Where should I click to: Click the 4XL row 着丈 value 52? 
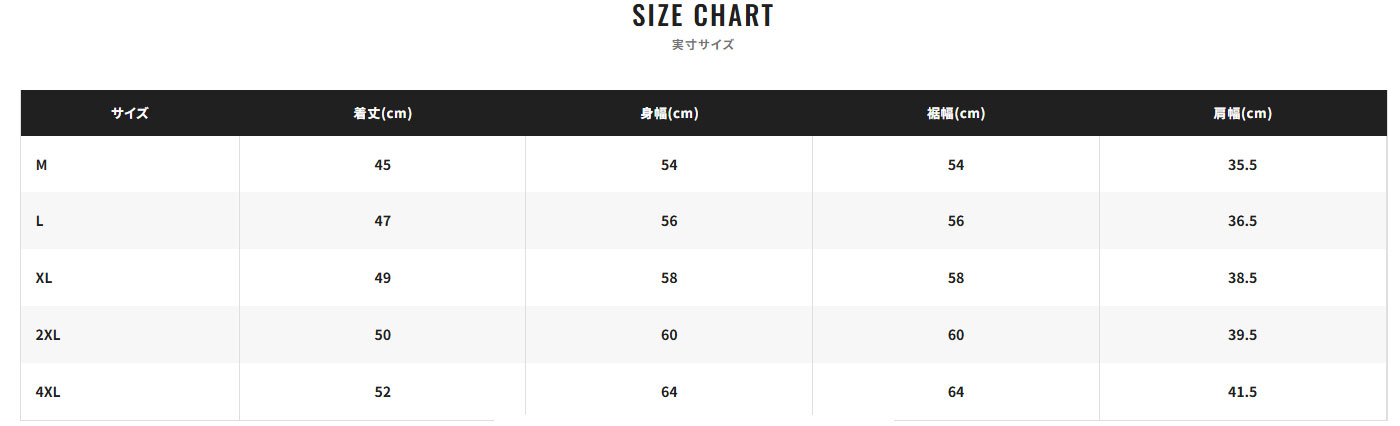(382, 392)
